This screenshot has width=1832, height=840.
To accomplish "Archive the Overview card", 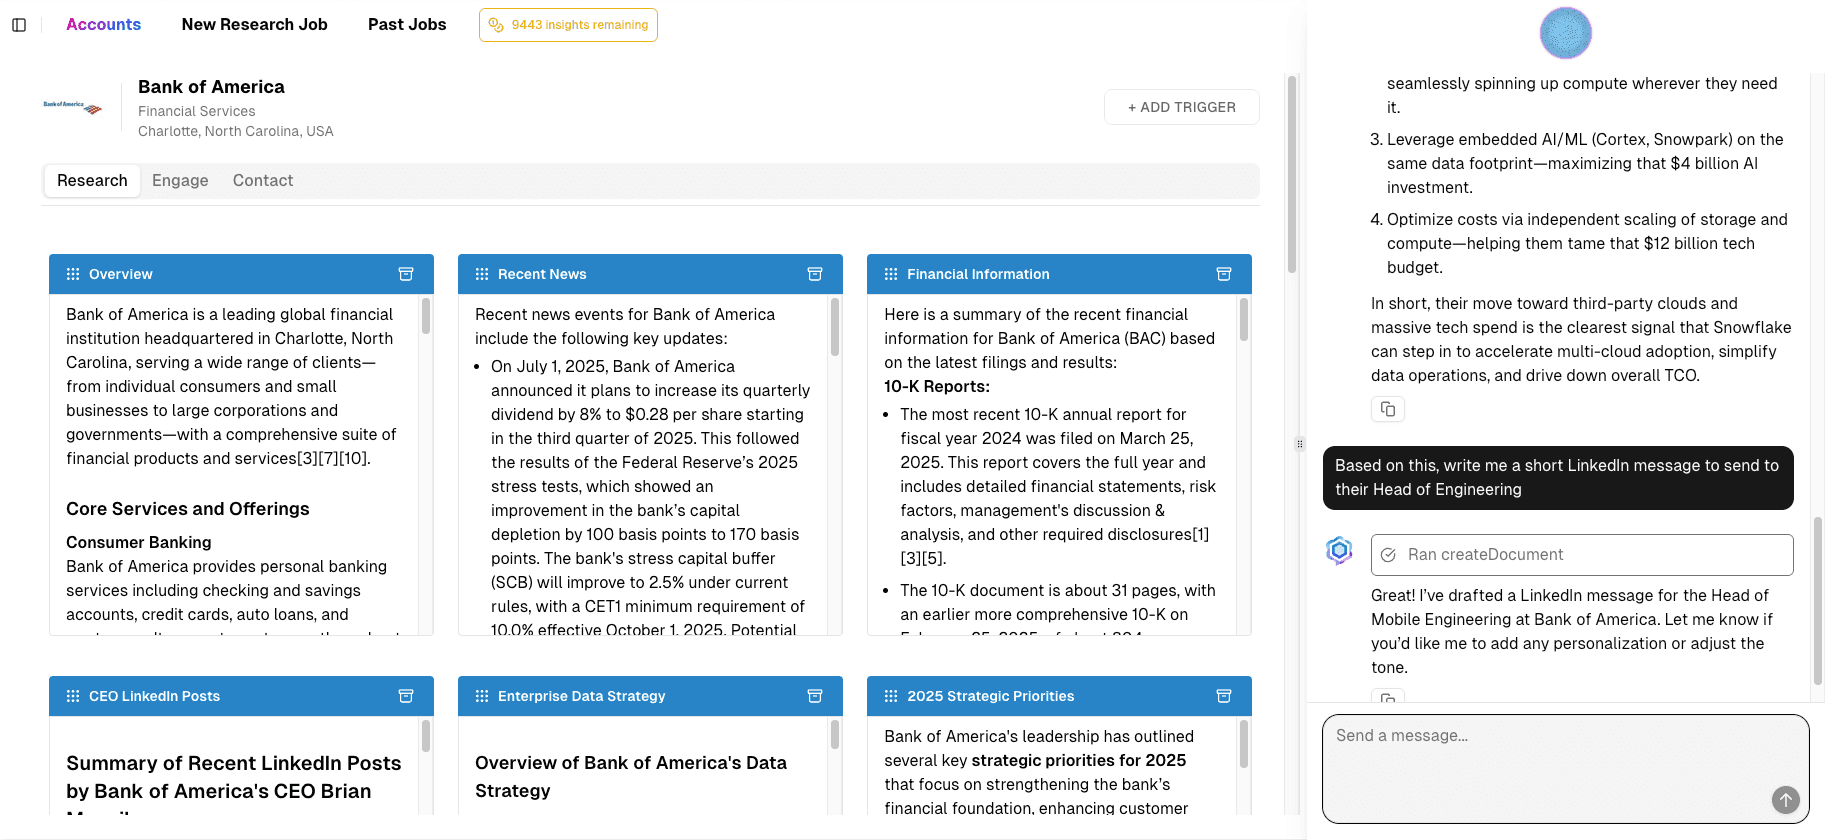I will [406, 274].
